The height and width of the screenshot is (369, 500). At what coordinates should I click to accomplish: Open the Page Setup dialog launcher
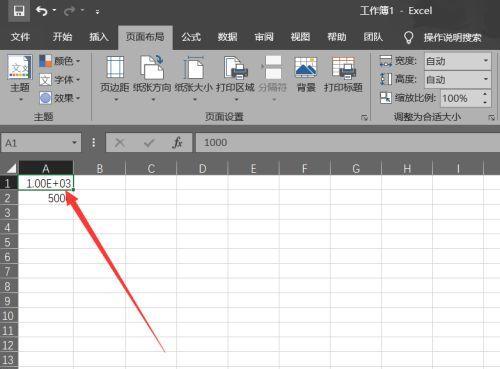point(364,117)
